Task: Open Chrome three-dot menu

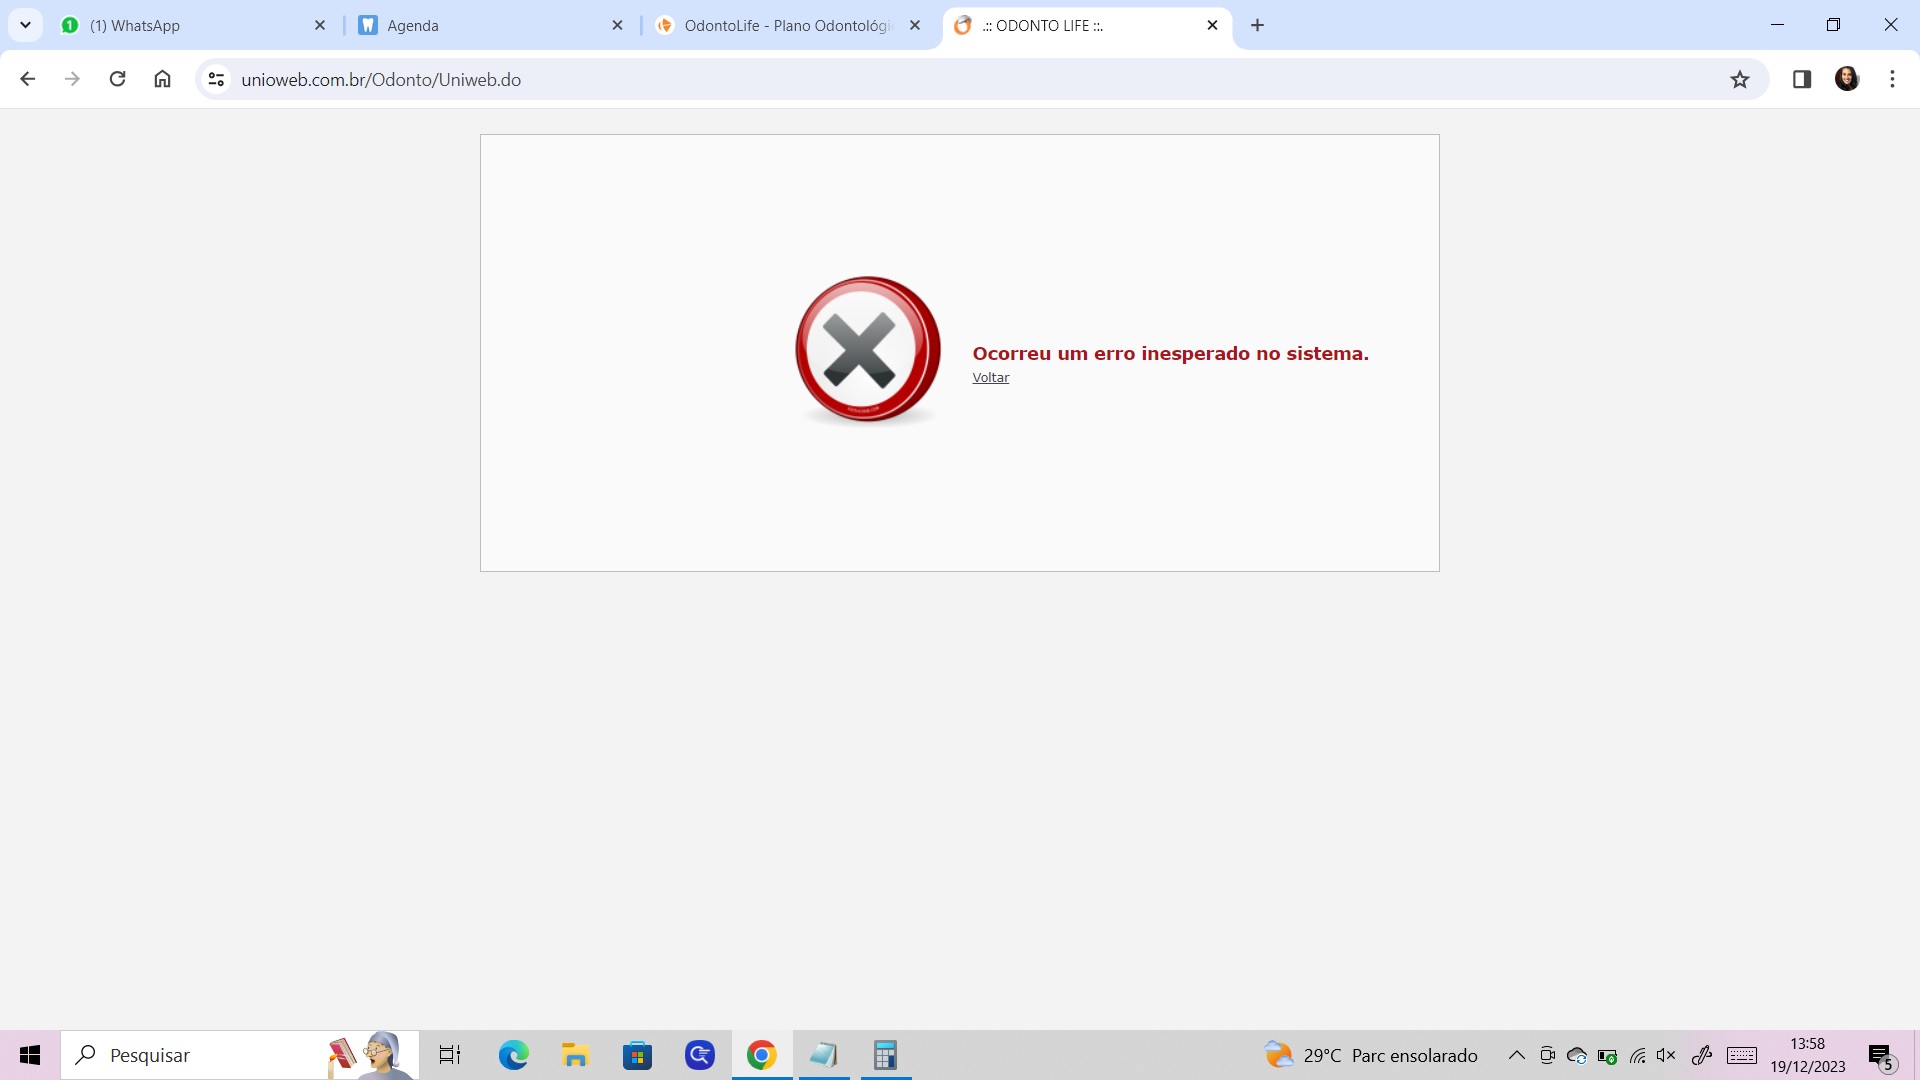Action: [x=1892, y=79]
